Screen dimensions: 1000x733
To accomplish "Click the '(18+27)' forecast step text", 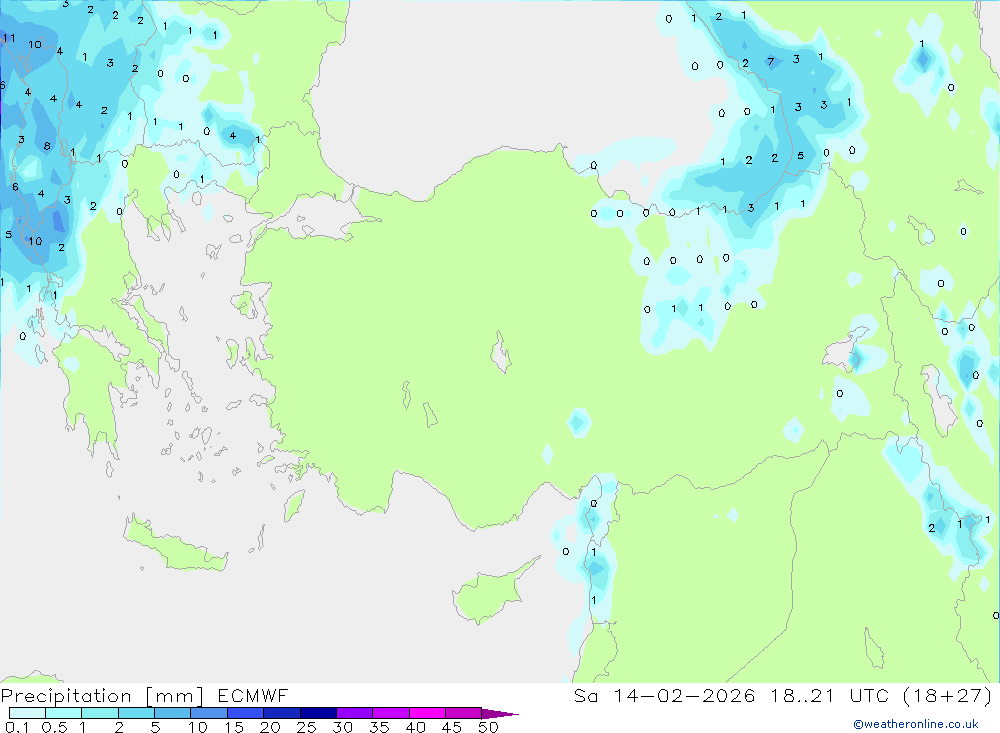I will coord(948,696).
